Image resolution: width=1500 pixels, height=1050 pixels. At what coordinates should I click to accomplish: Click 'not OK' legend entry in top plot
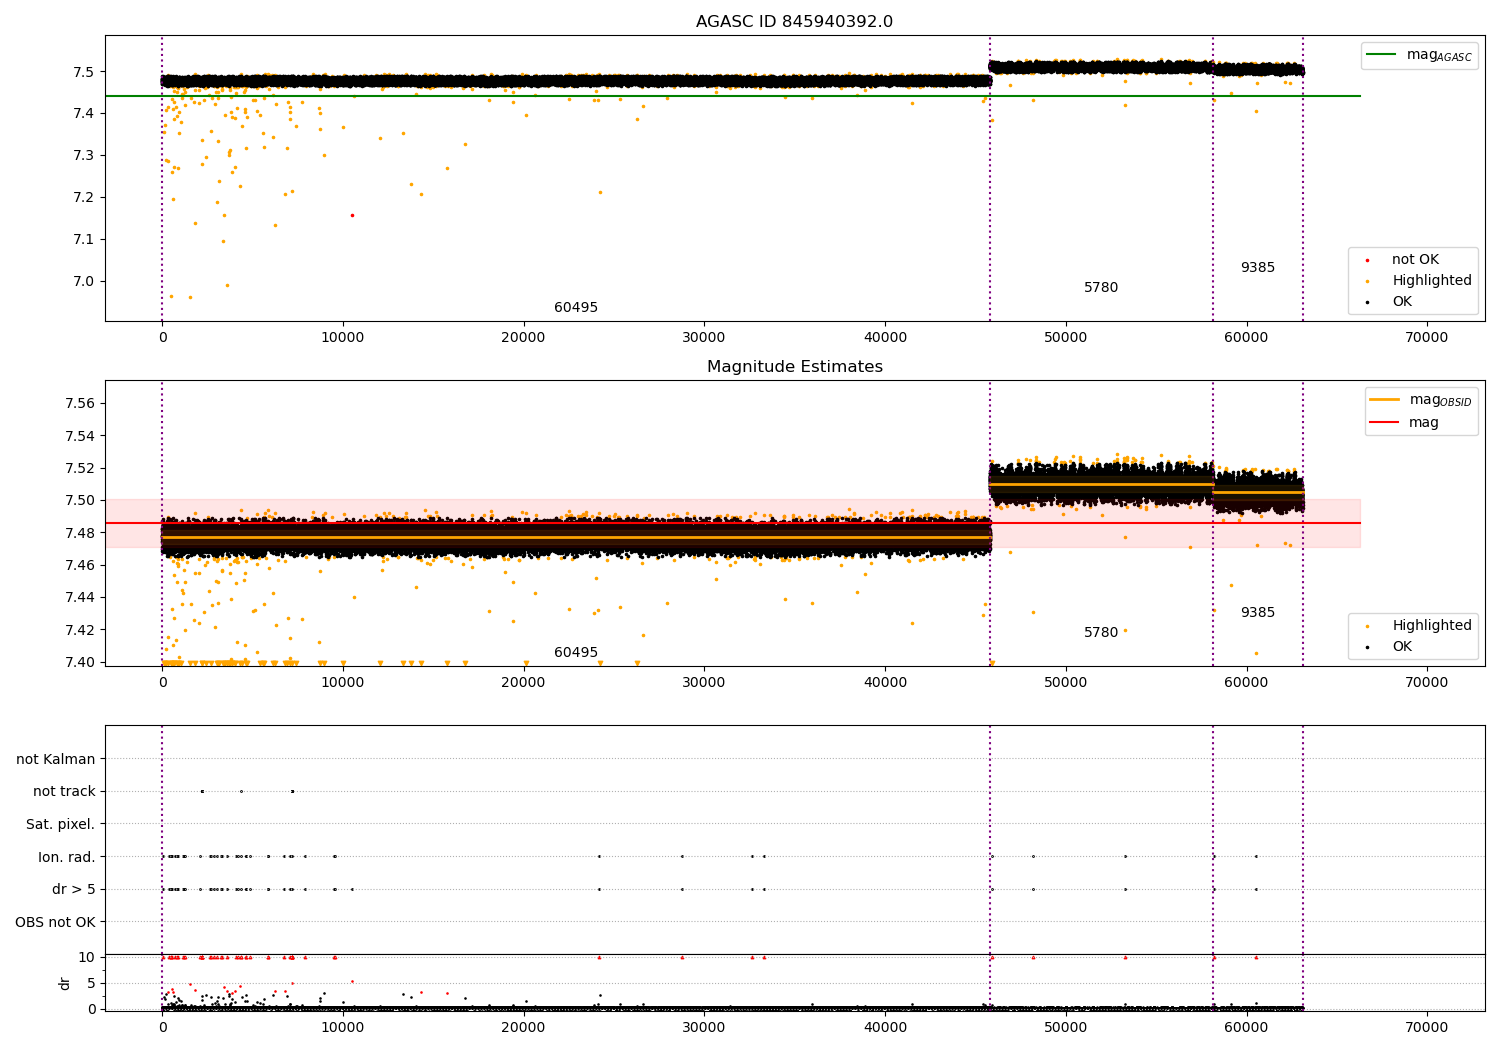coord(1415,260)
